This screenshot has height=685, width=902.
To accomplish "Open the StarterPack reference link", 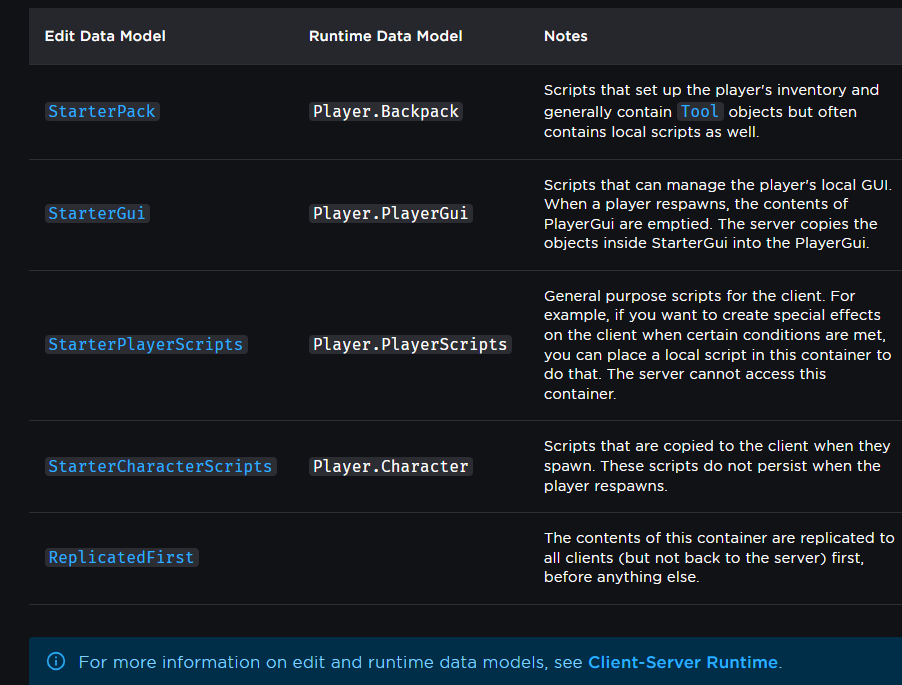I will click(x=101, y=111).
